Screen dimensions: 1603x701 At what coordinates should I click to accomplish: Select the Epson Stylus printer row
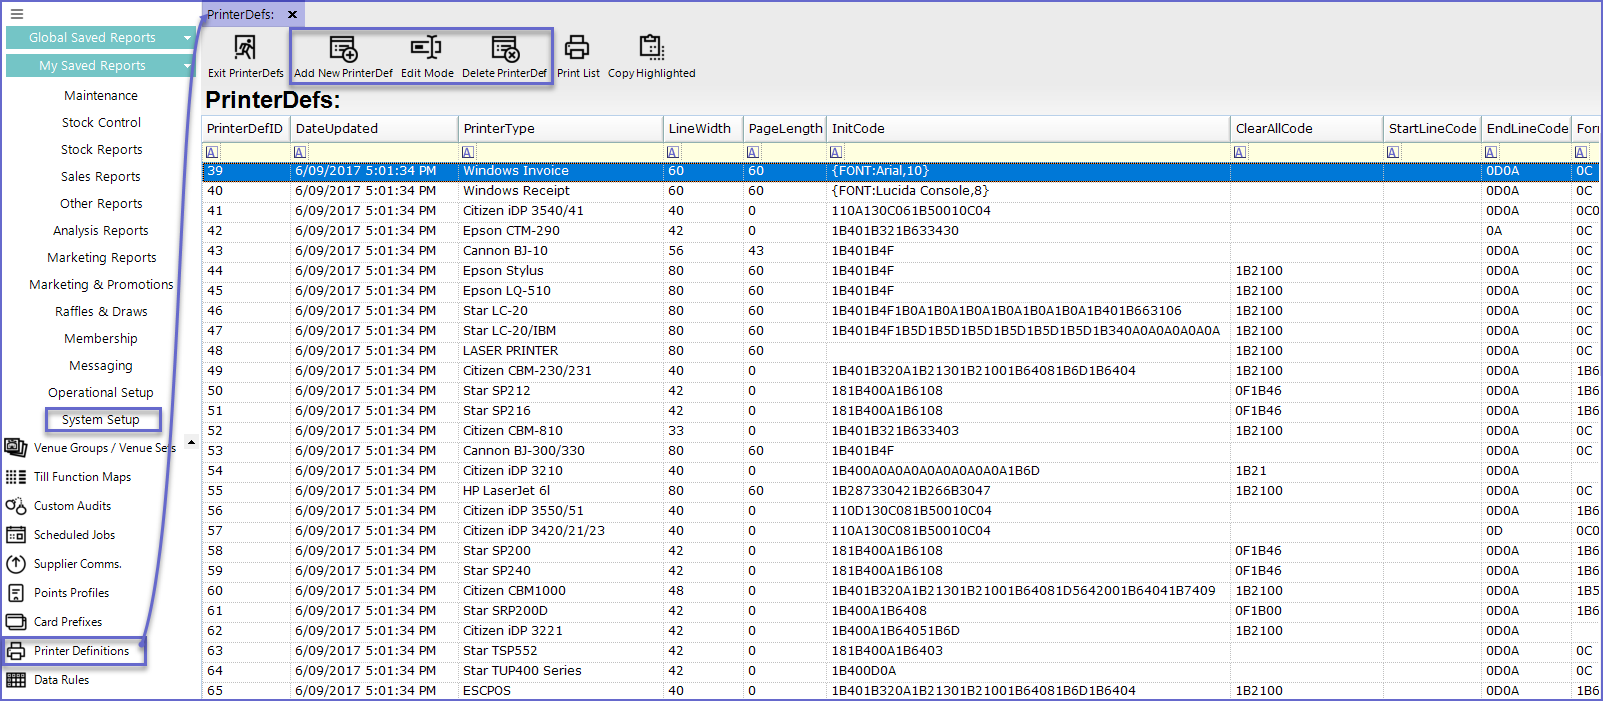coord(503,271)
